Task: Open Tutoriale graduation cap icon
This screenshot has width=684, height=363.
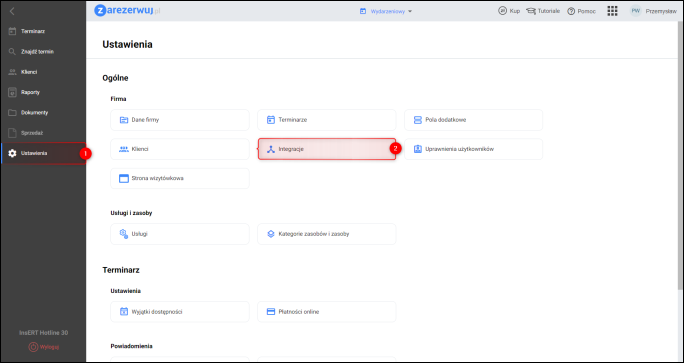Action: [x=530, y=11]
